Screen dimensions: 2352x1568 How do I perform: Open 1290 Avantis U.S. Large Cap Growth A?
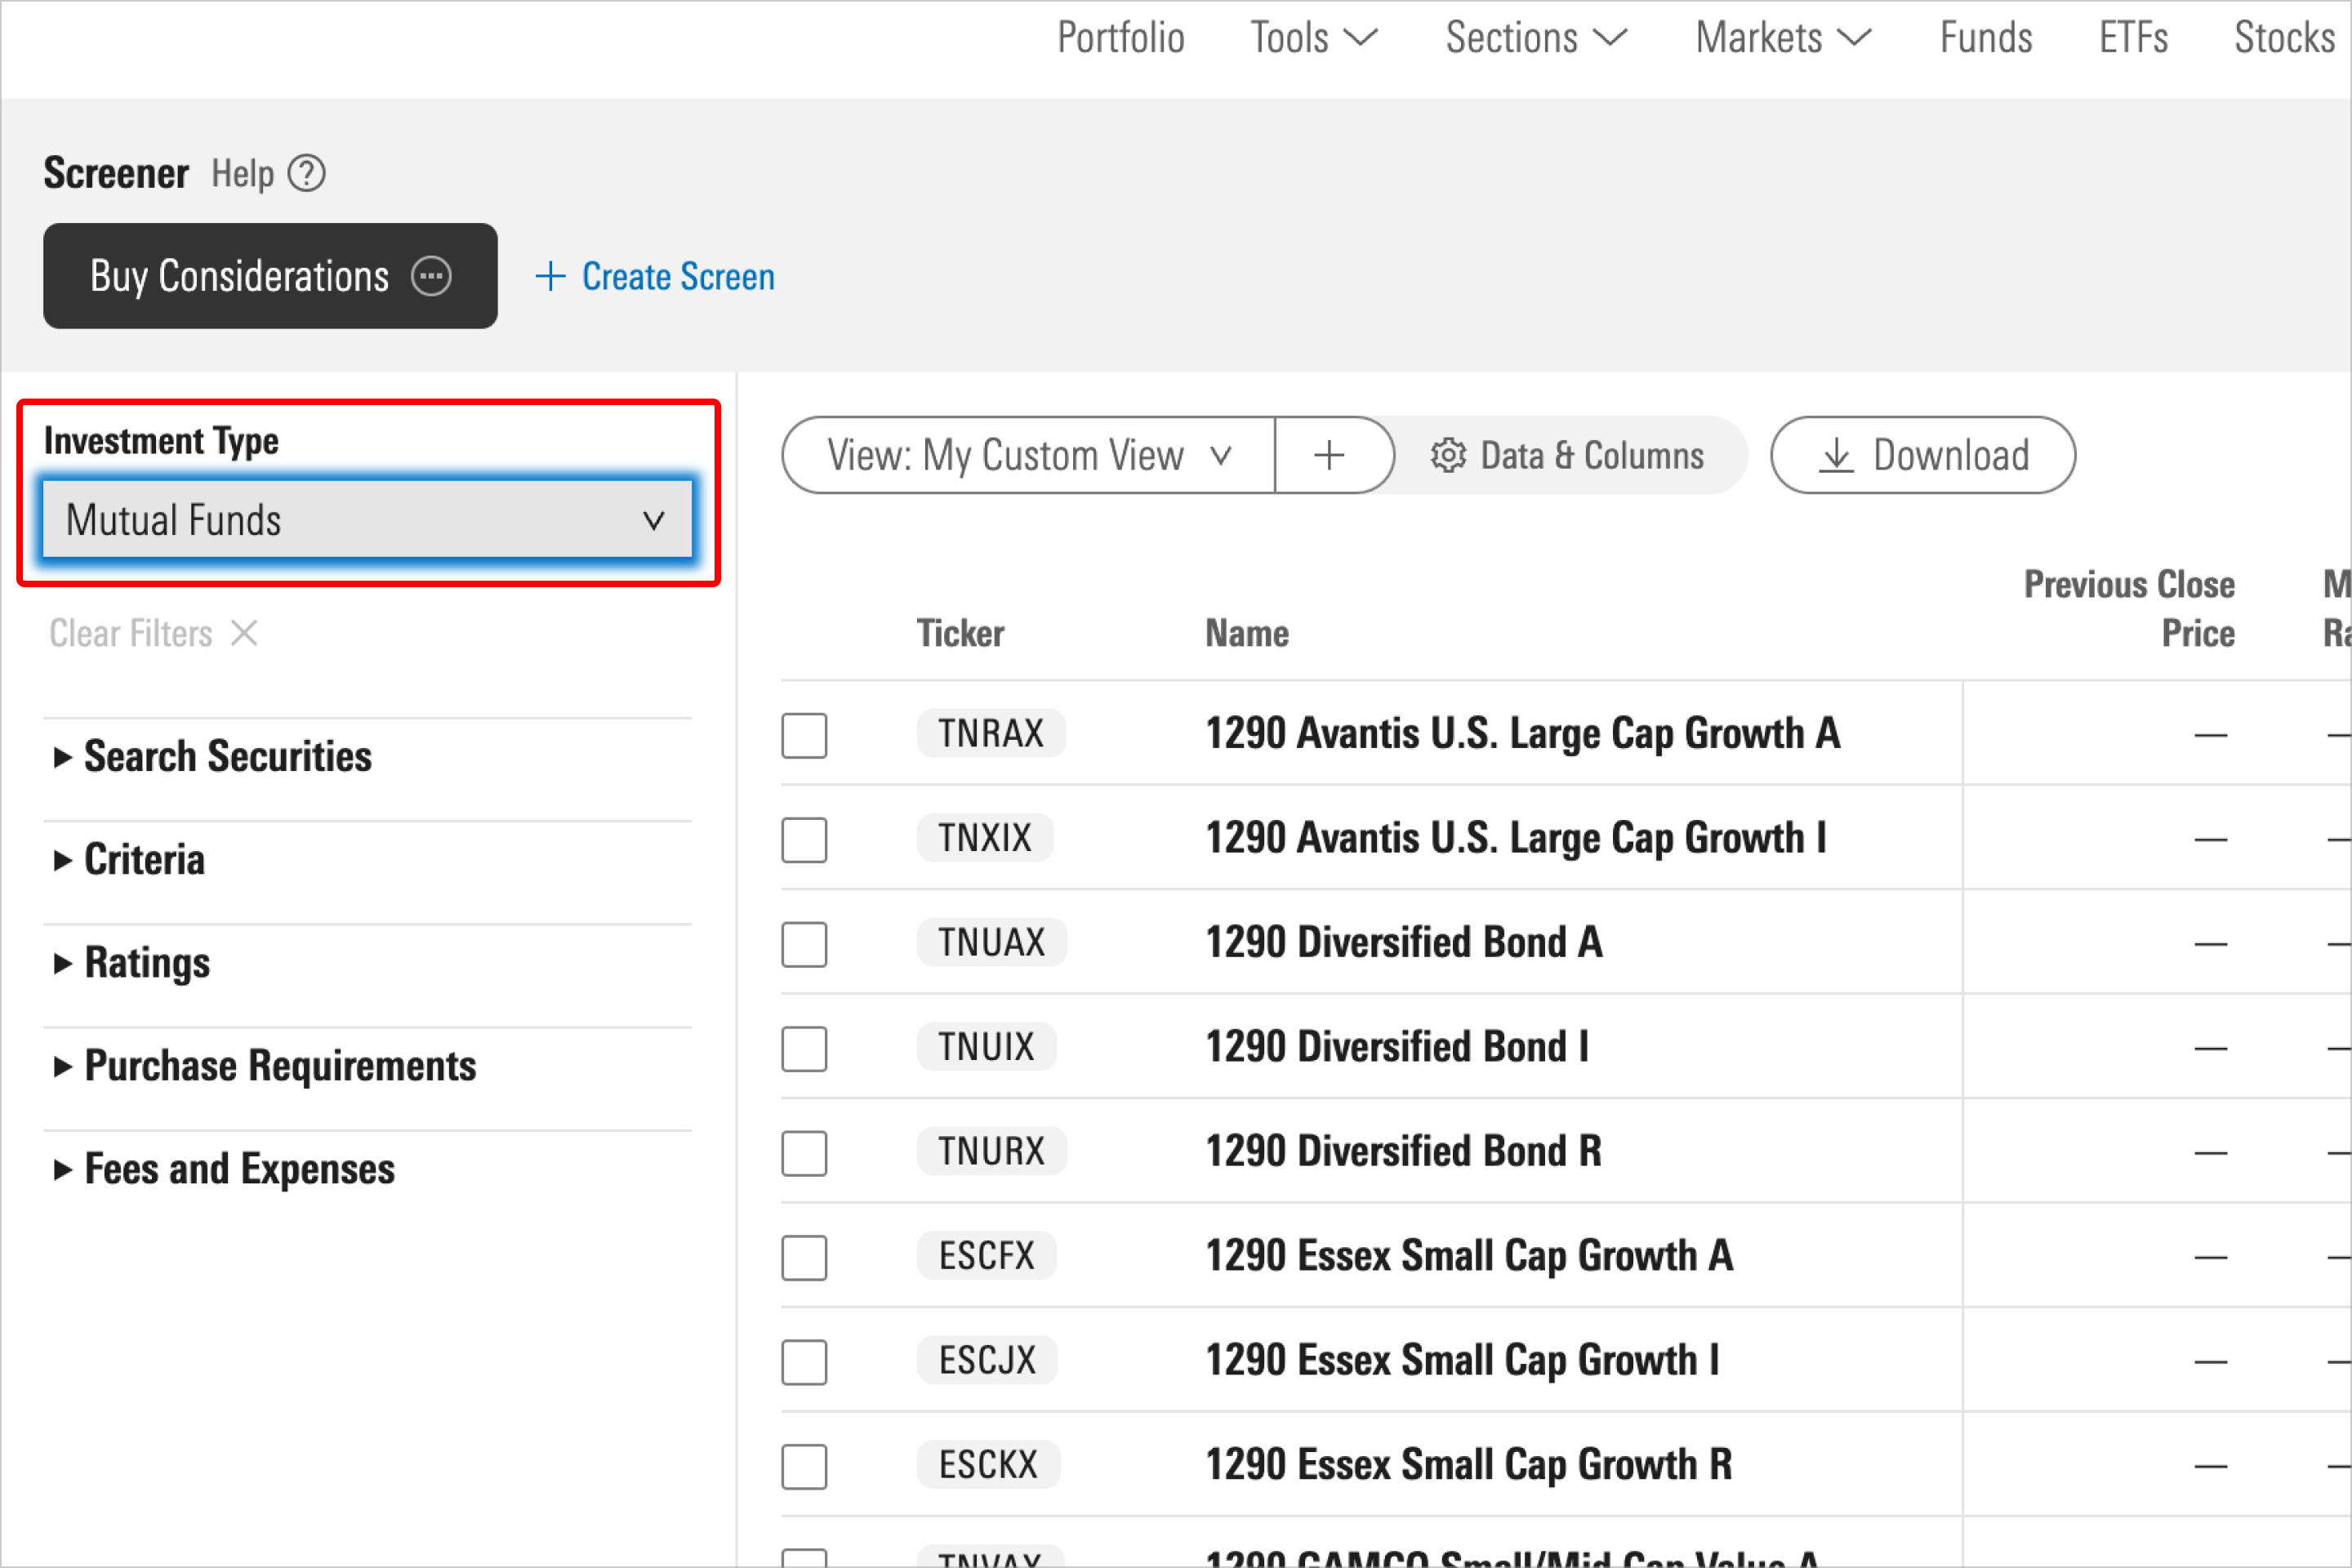coord(1522,734)
